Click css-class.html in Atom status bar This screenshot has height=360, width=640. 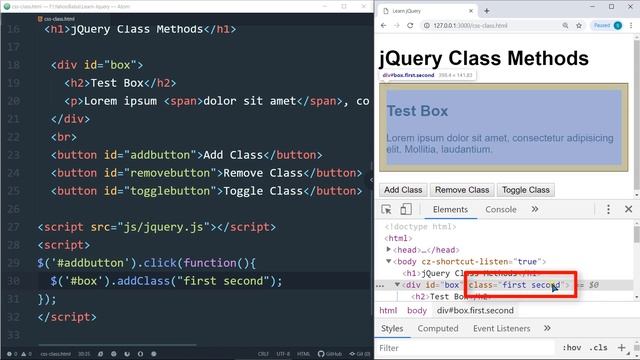(x=56, y=354)
